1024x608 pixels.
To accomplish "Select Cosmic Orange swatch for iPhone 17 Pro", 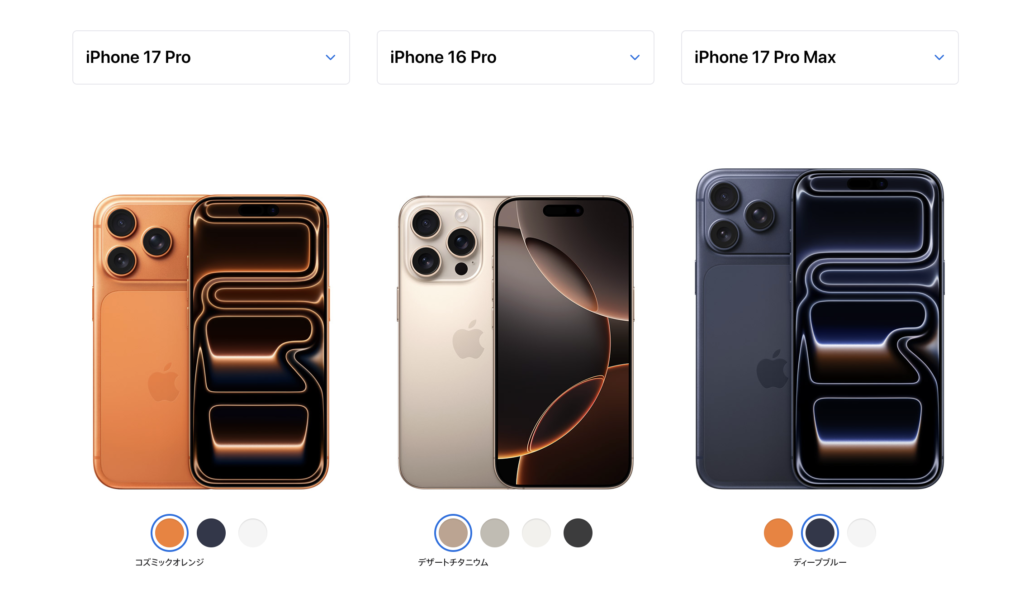I will point(169,533).
